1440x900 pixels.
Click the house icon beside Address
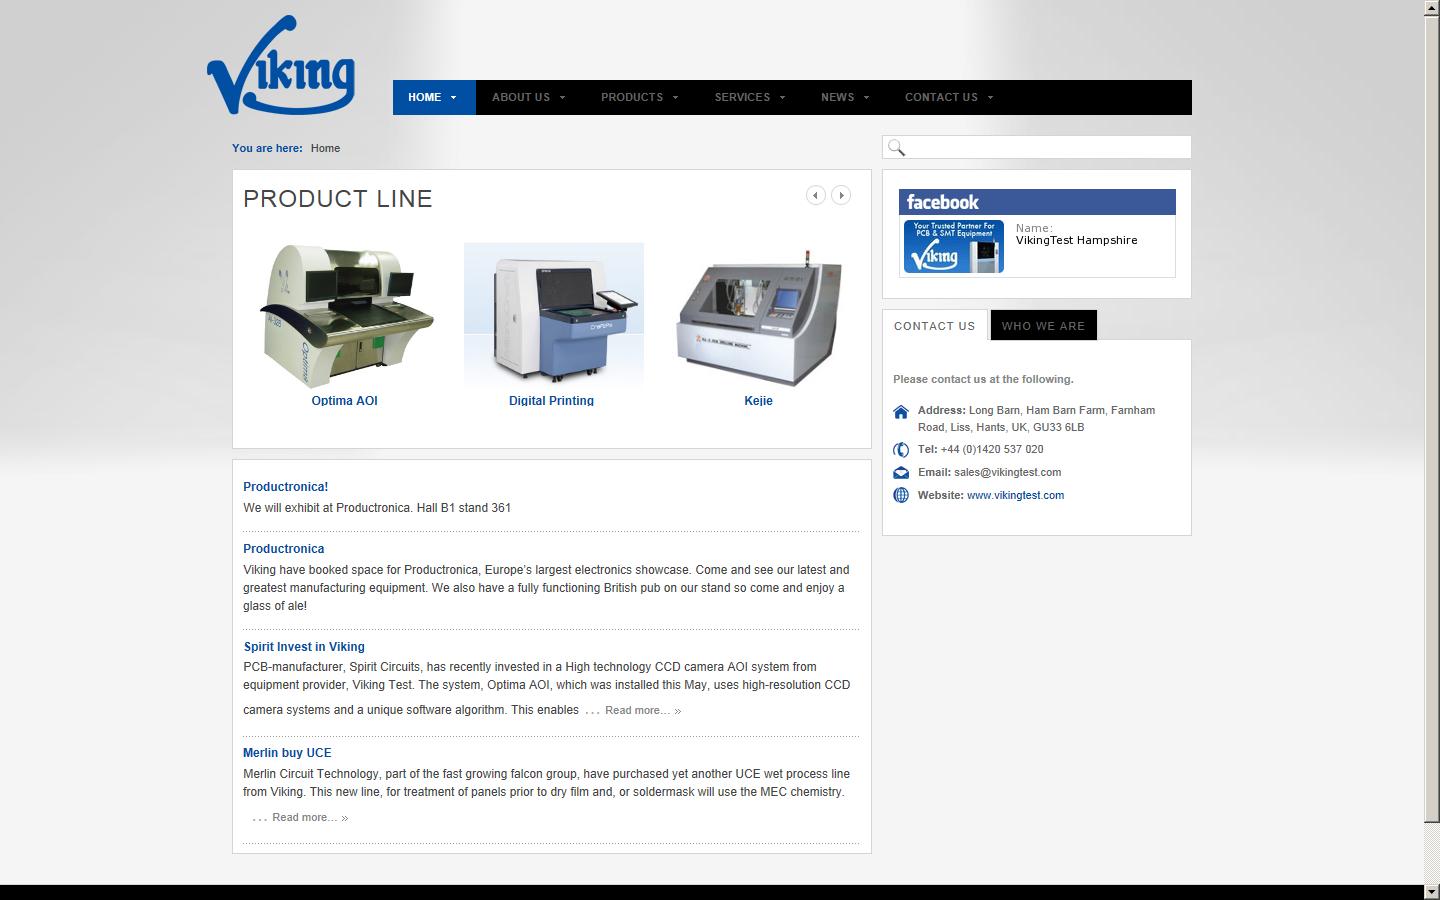[x=901, y=411]
